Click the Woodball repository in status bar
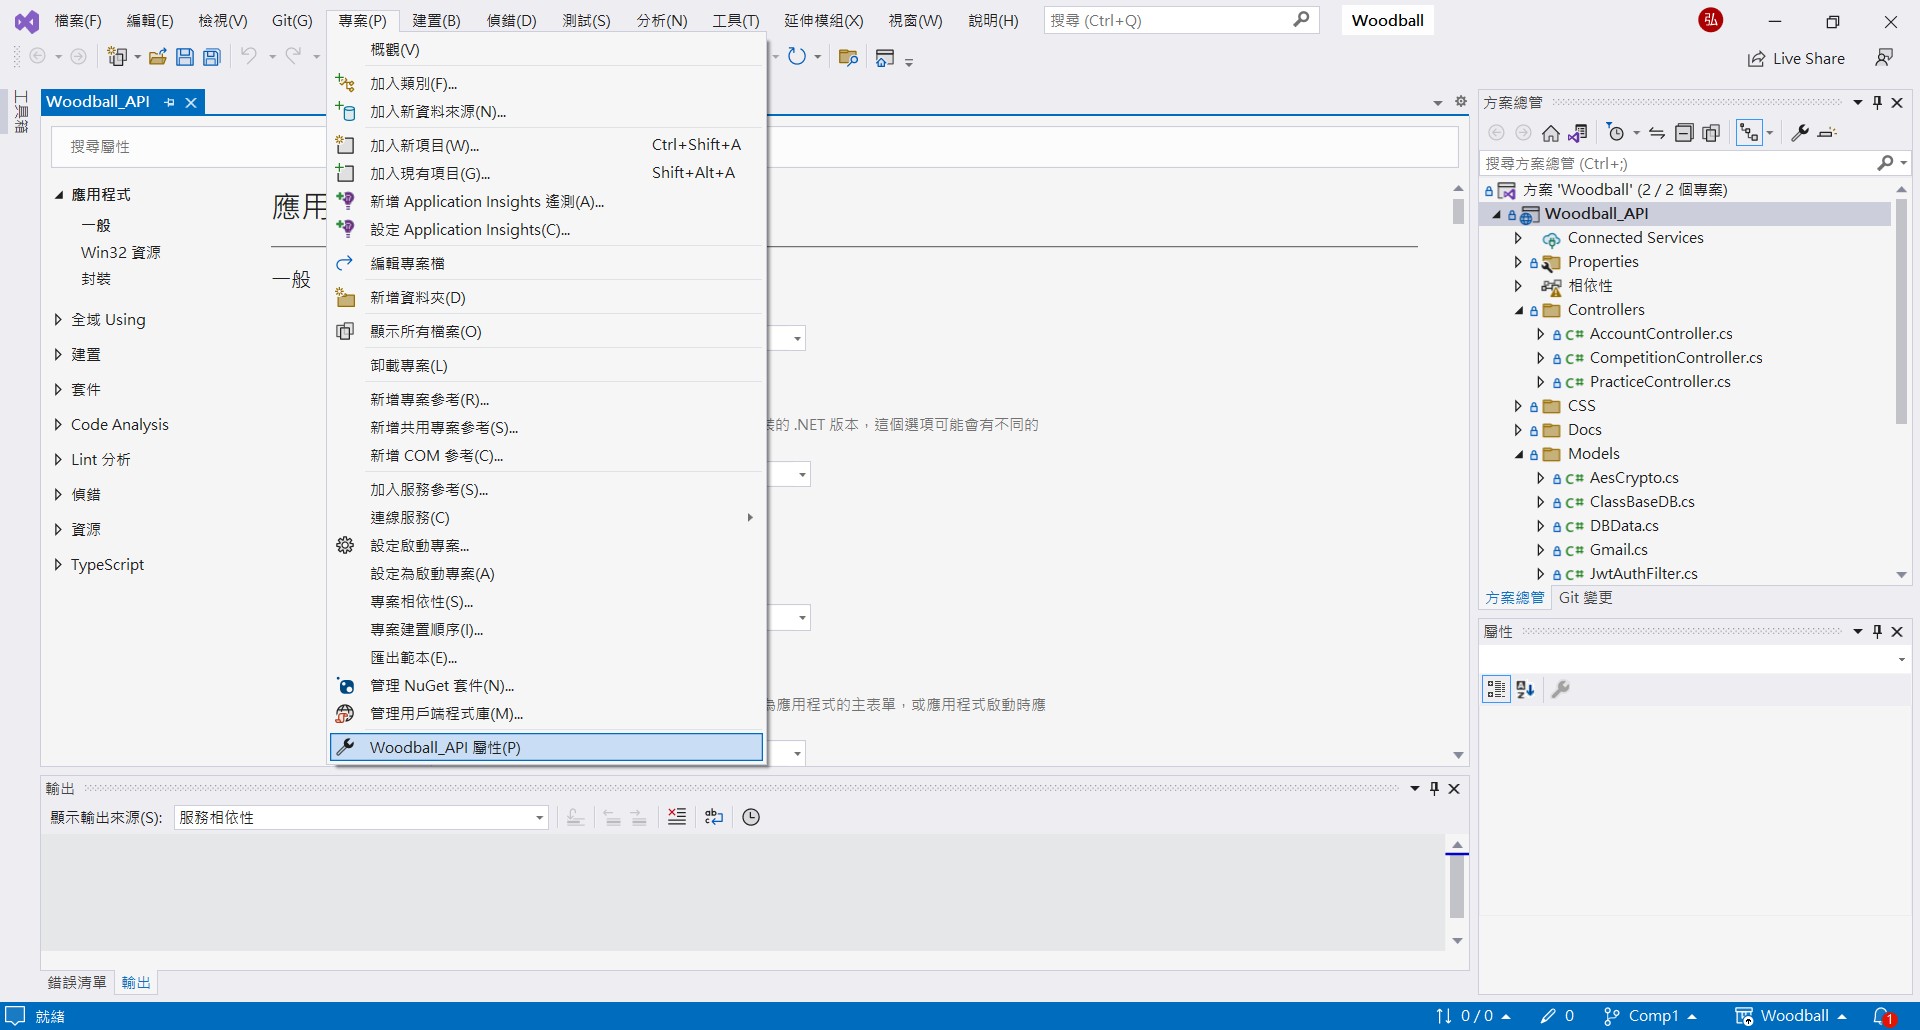 (x=1790, y=1016)
